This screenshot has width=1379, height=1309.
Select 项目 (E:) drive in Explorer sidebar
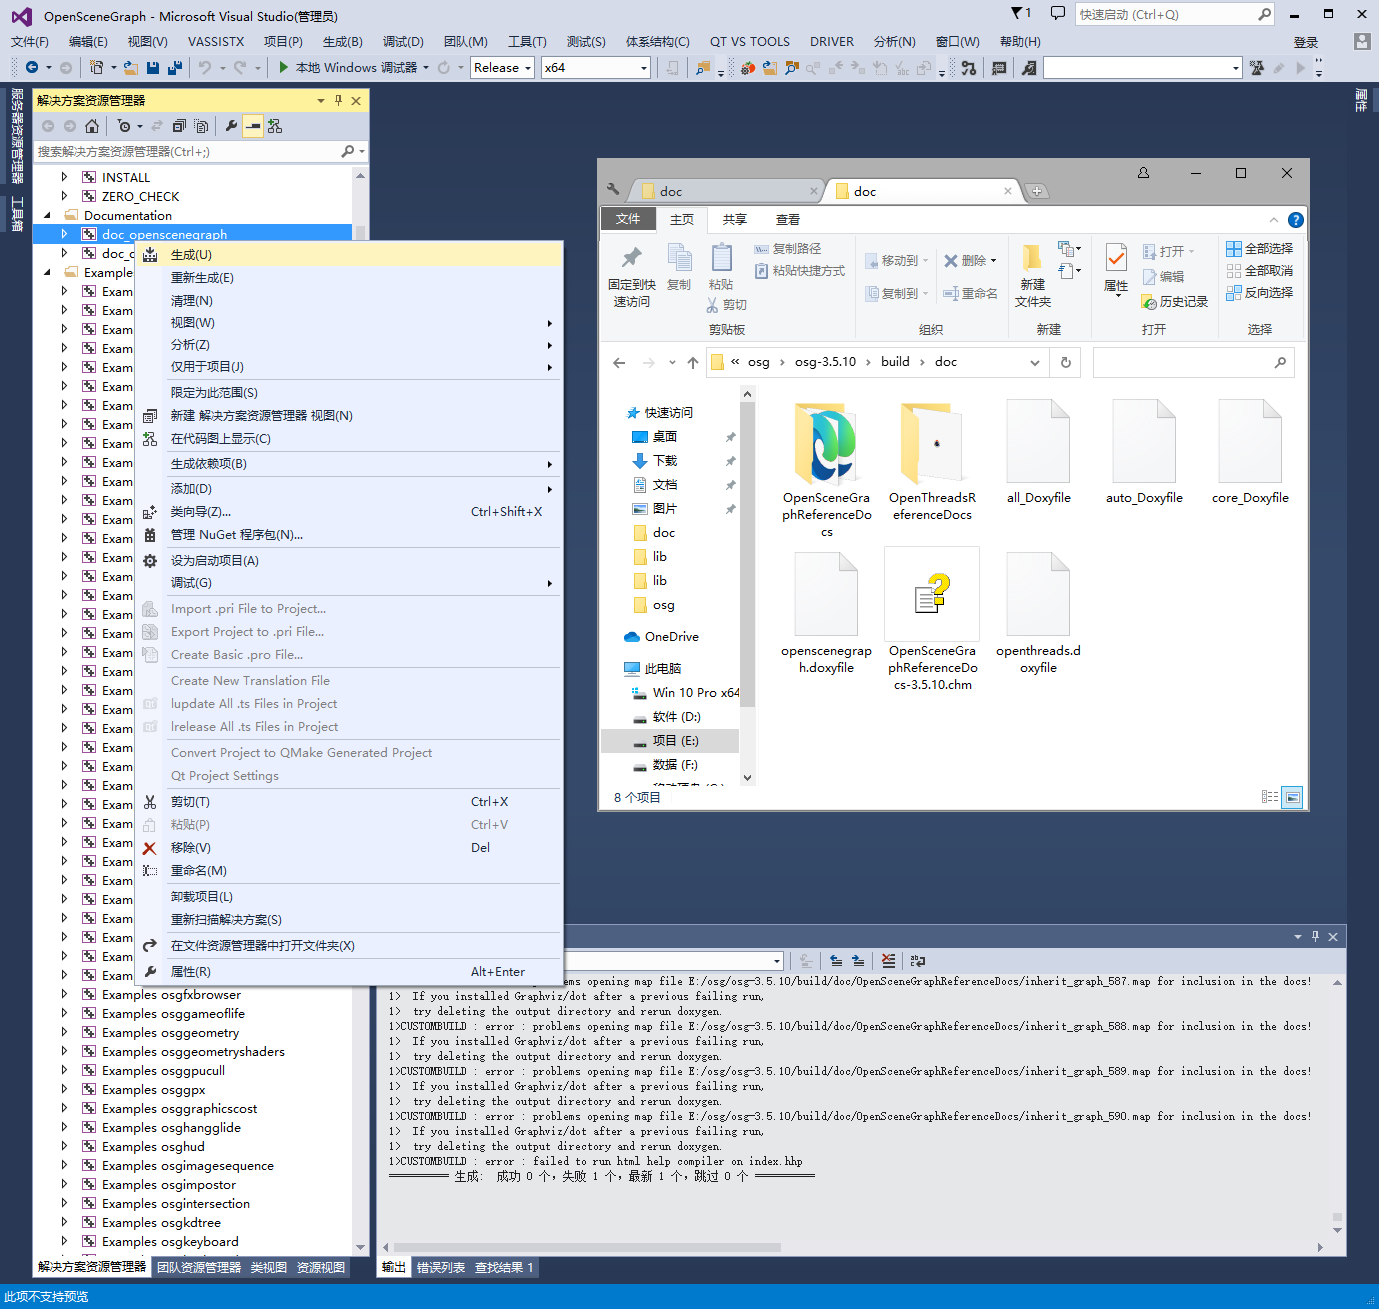click(670, 741)
